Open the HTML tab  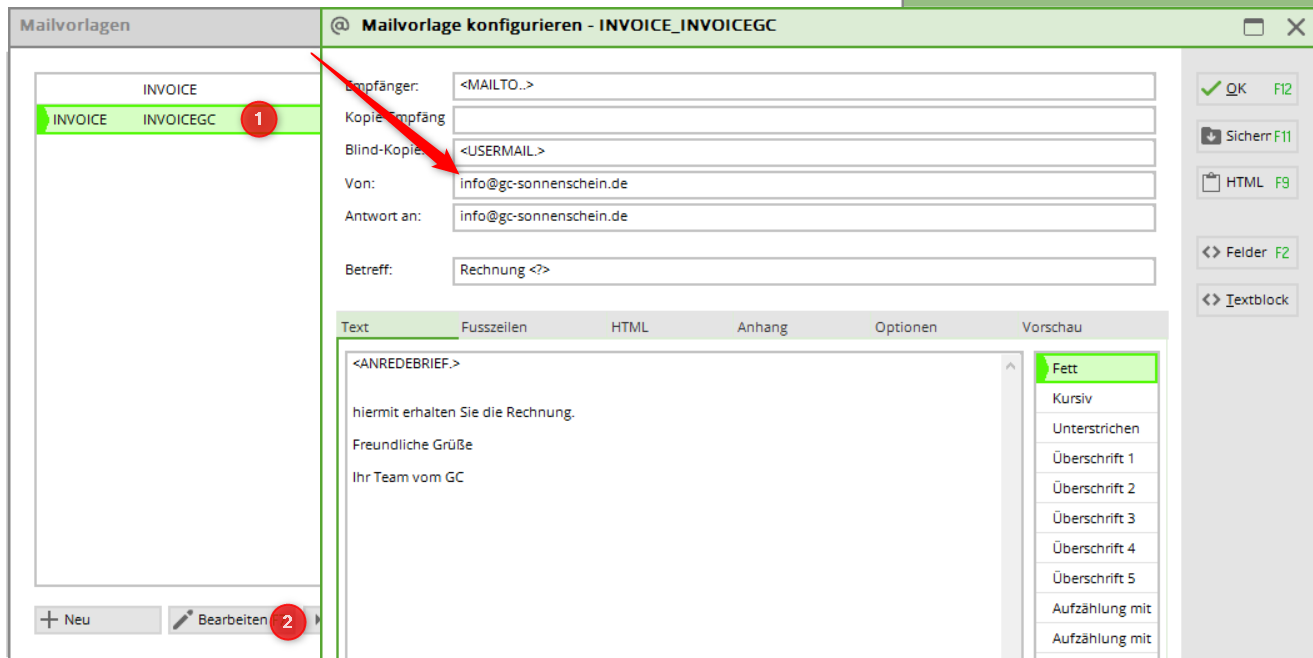pos(630,327)
